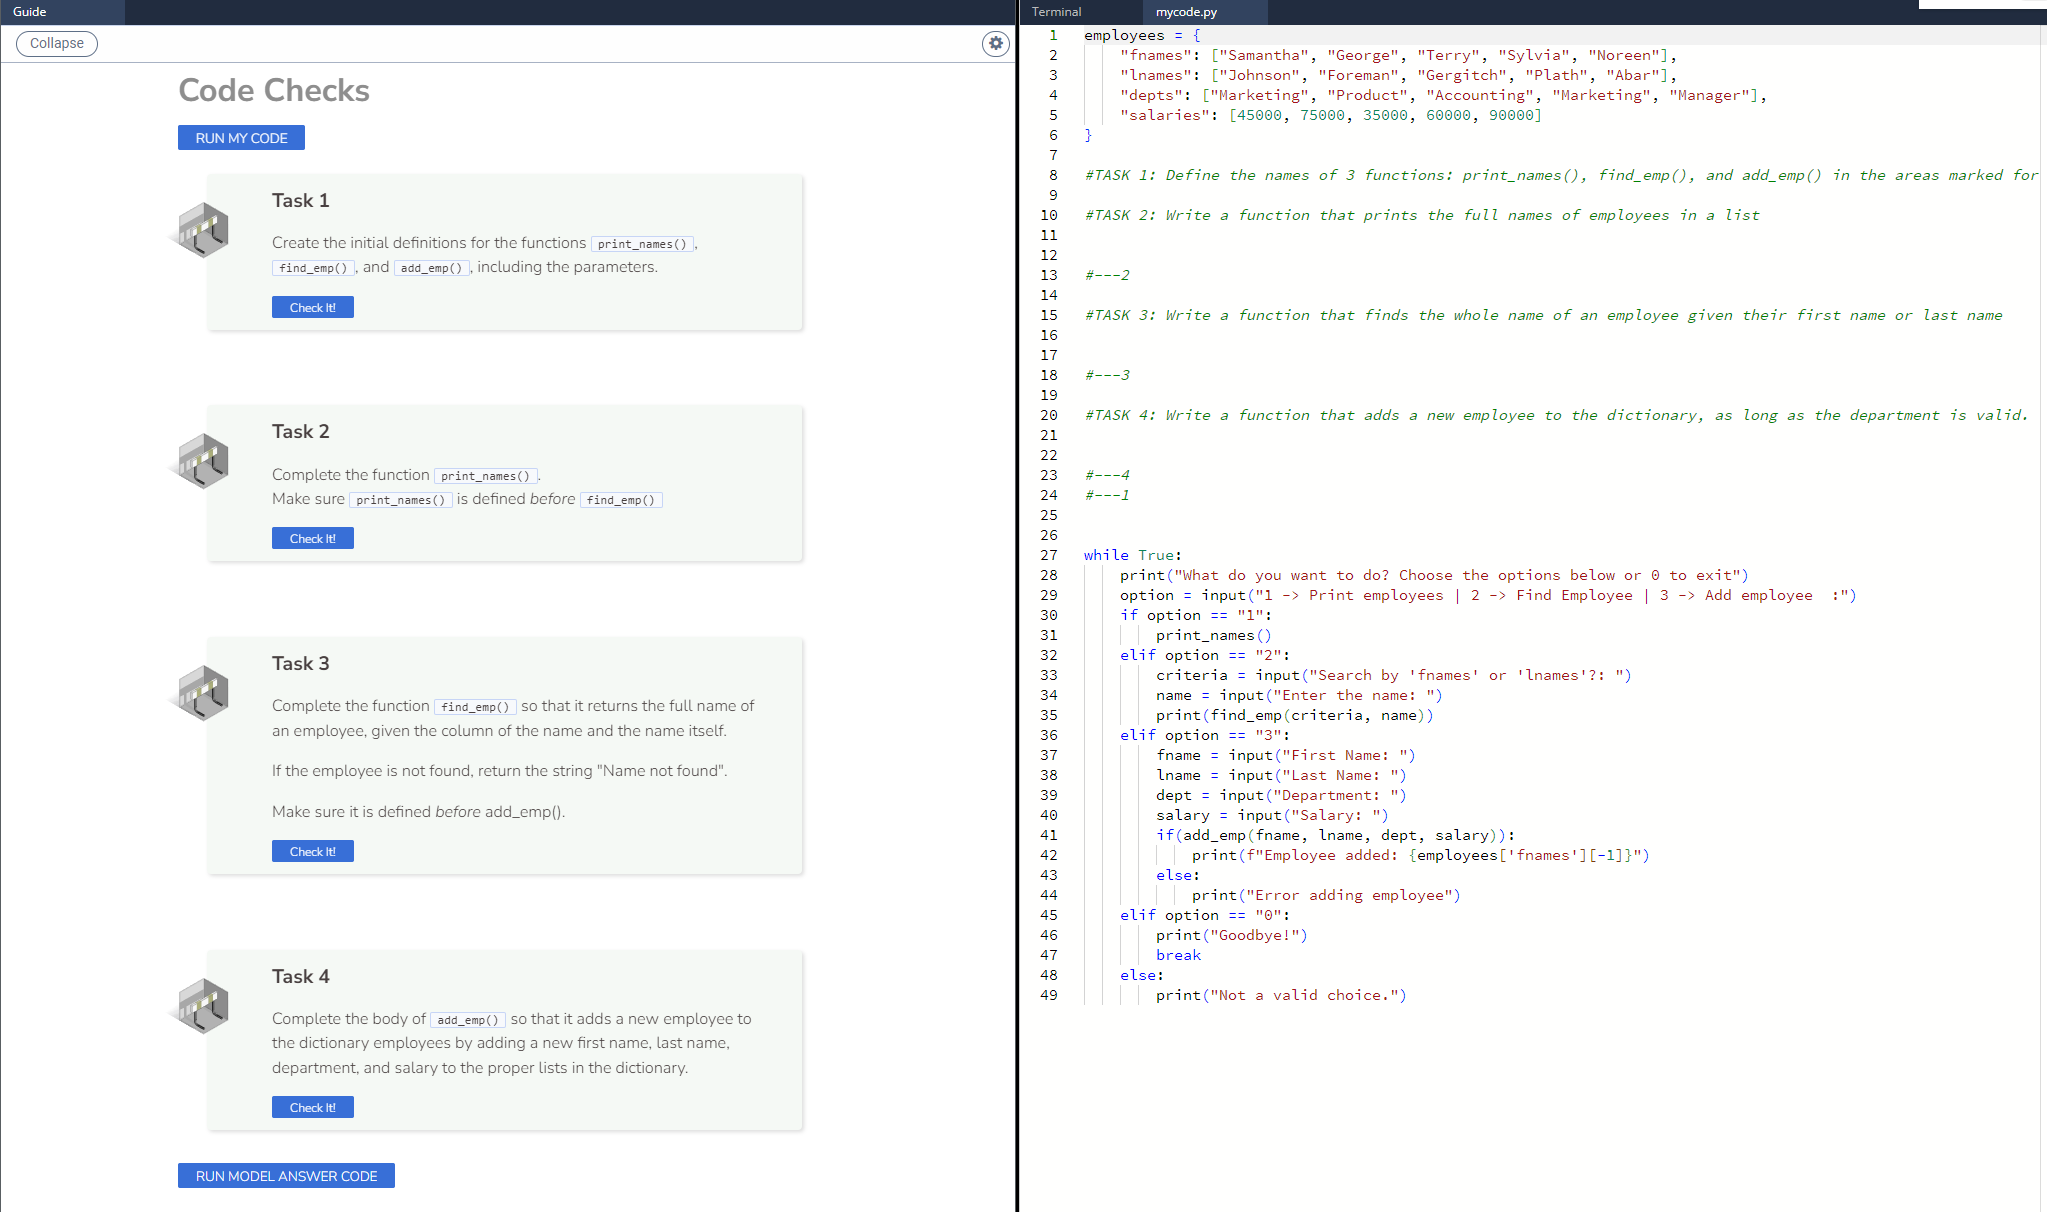Open the guide settings gear icon
The width and height of the screenshot is (2047, 1212).
click(x=995, y=43)
